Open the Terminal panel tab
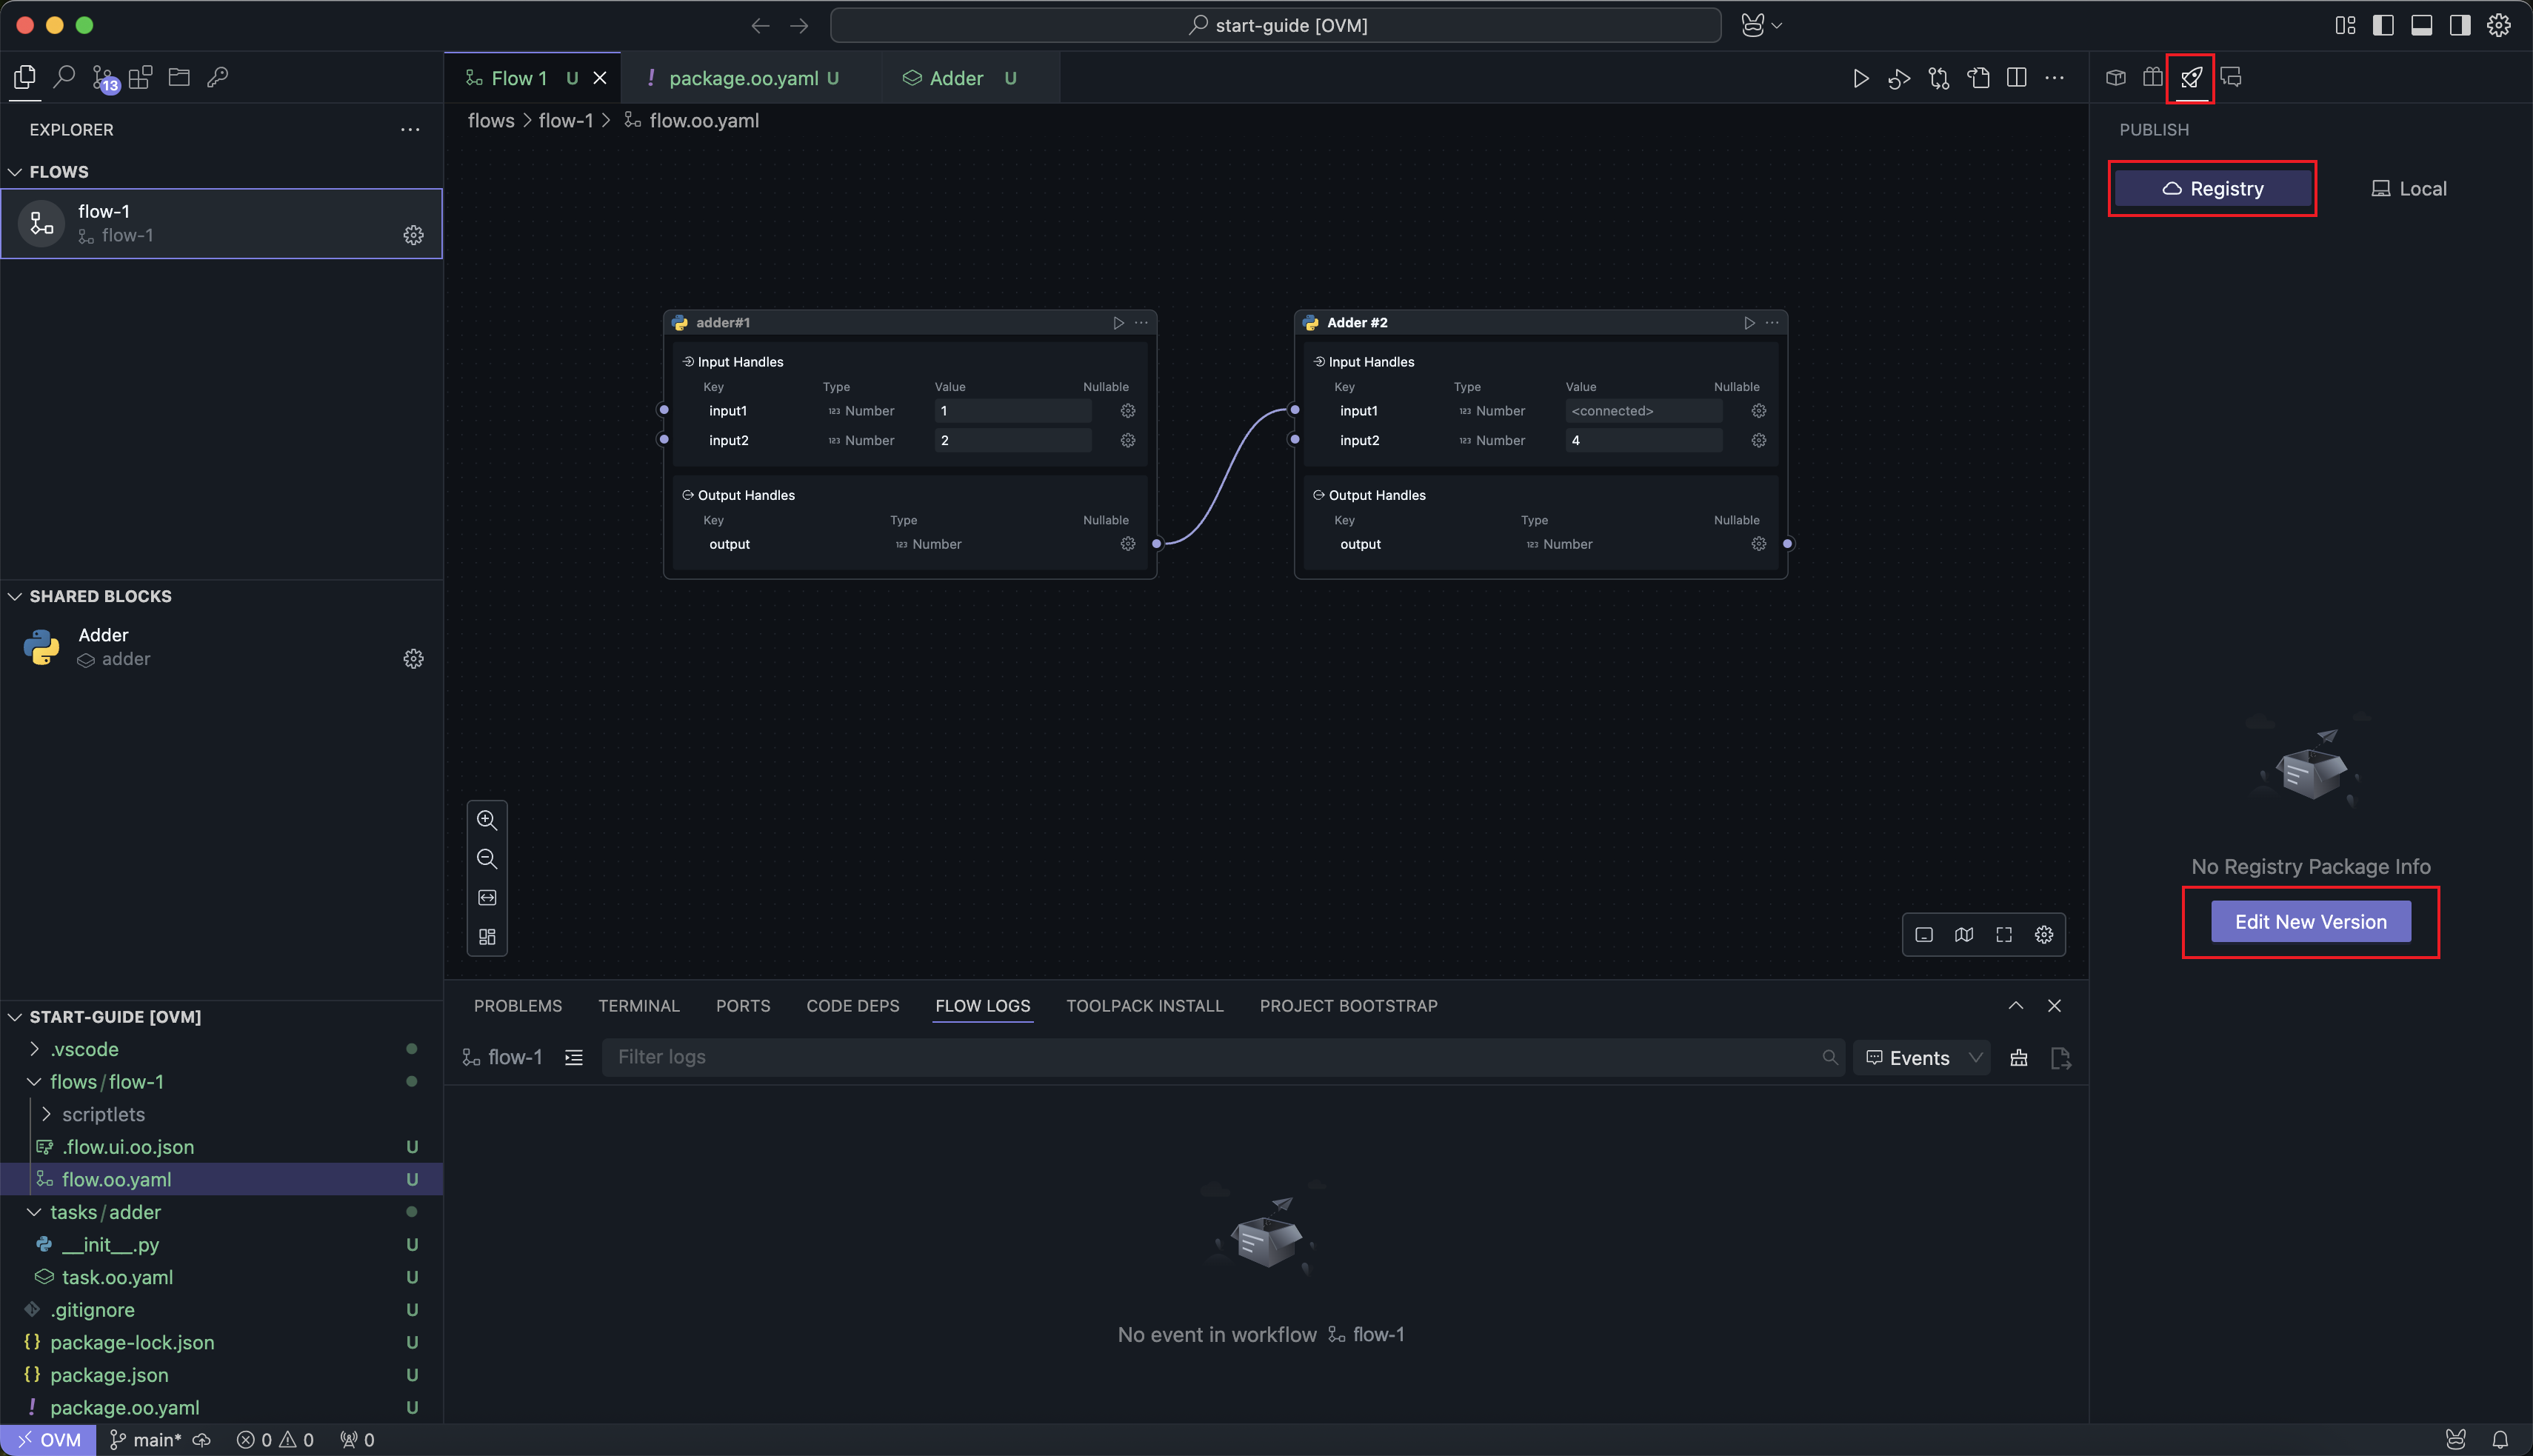This screenshot has height=1456, width=2533. click(638, 1006)
